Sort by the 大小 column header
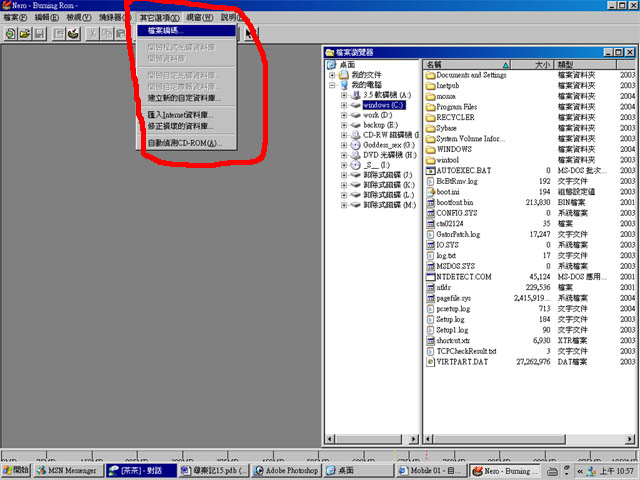Image resolution: width=640 pixels, height=480 pixels. click(533, 64)
